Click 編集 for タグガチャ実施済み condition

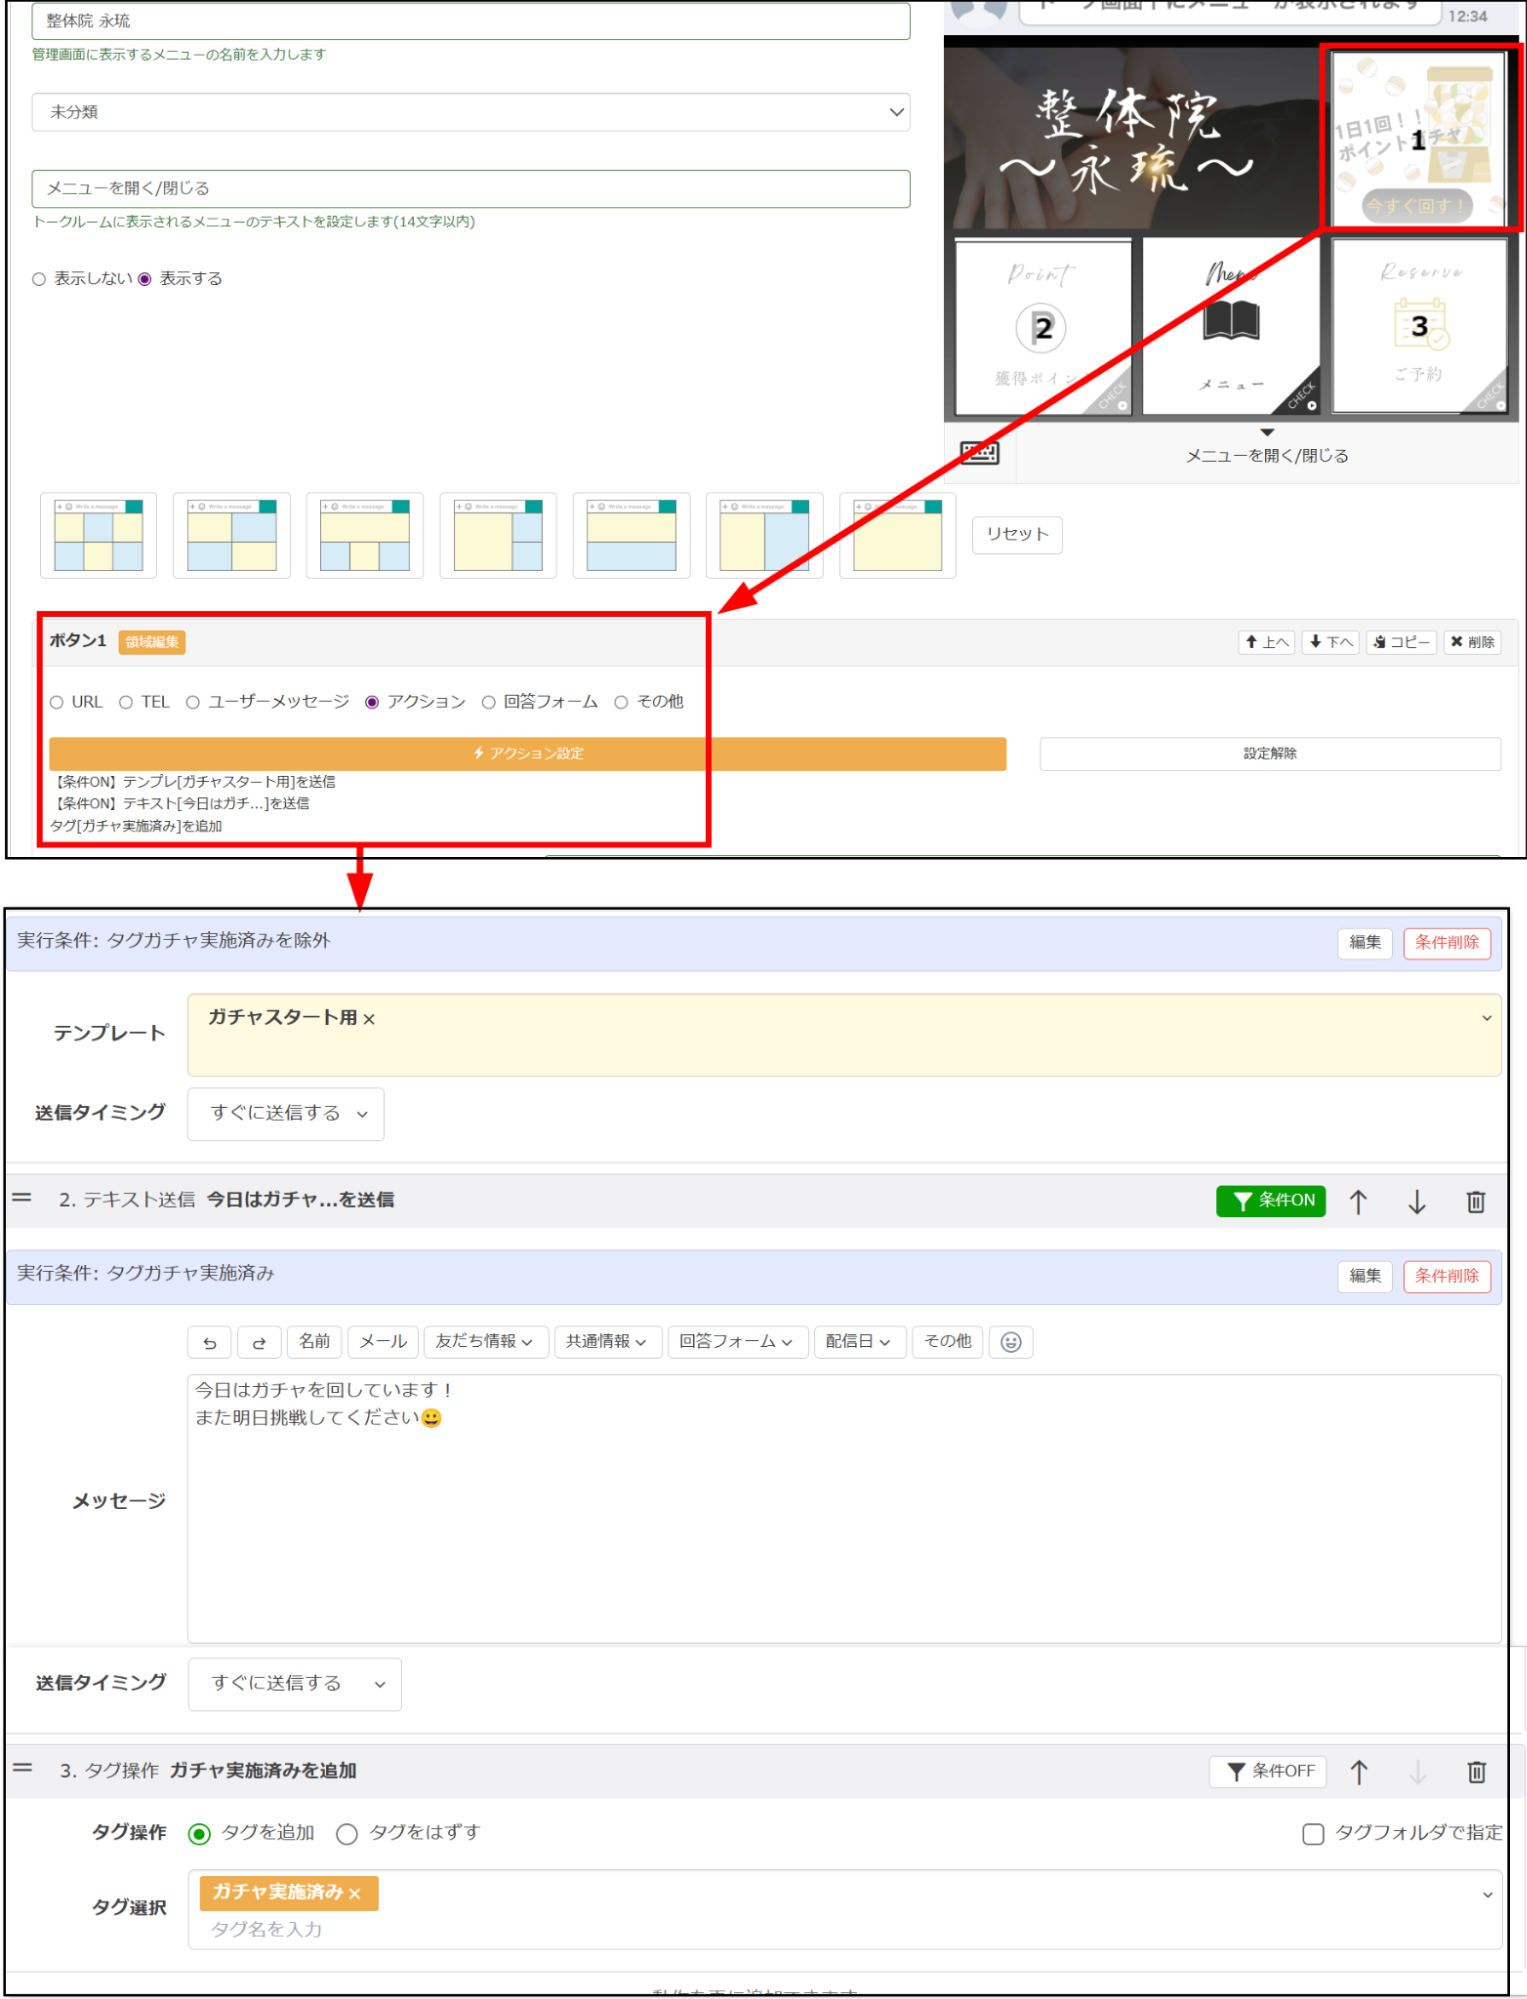pyautogui.click(x=1365, y=1277)
